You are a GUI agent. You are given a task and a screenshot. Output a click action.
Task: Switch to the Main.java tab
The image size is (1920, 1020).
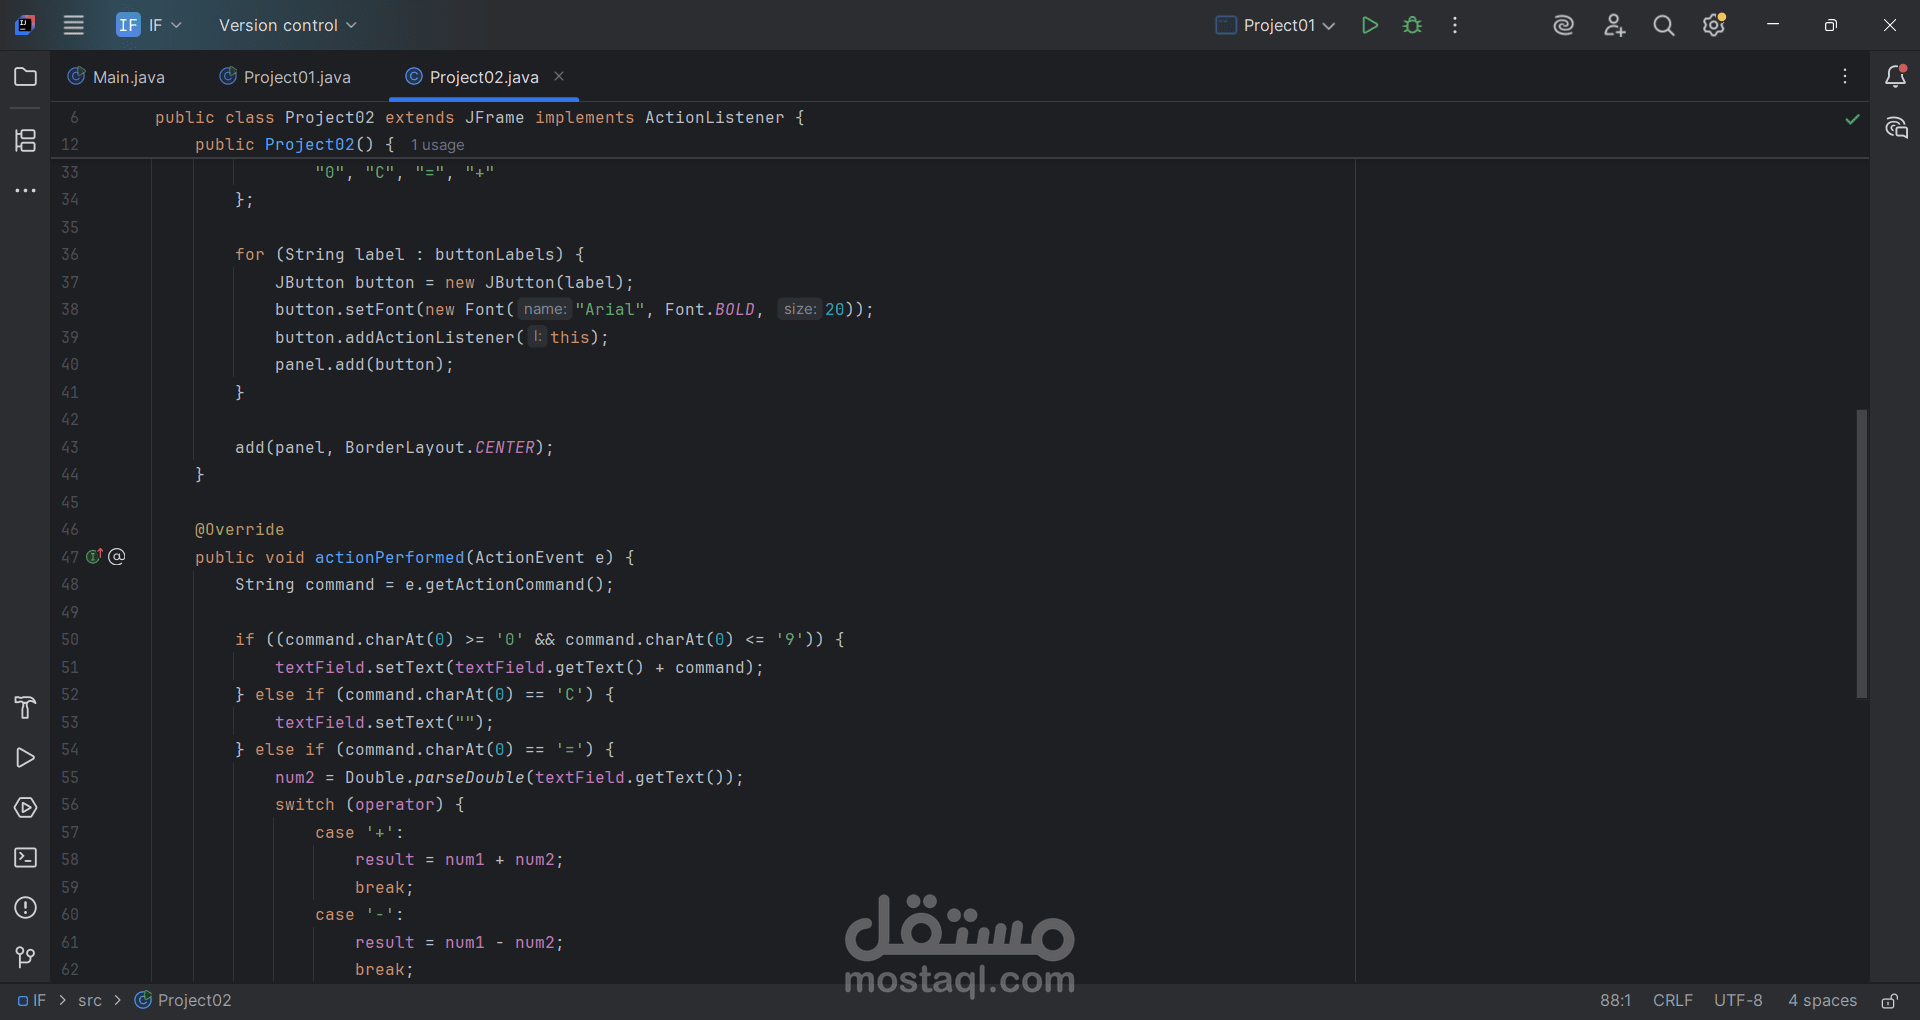tap(116, 77)
